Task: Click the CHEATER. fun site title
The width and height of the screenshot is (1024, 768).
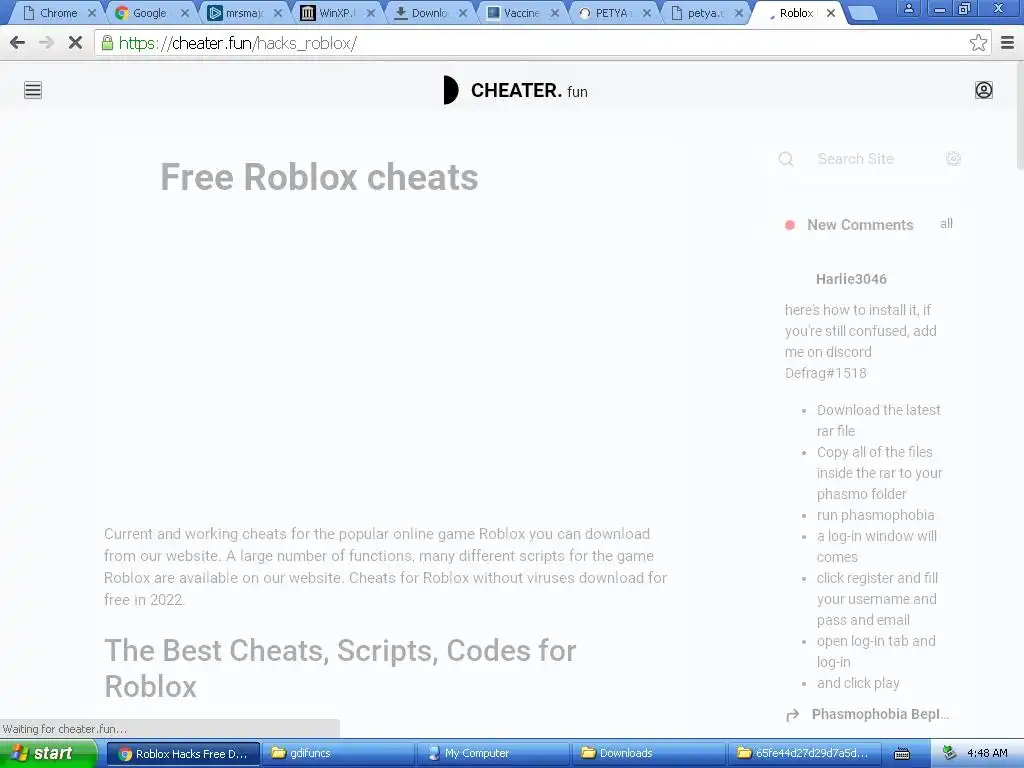Action: click(529, 91)
